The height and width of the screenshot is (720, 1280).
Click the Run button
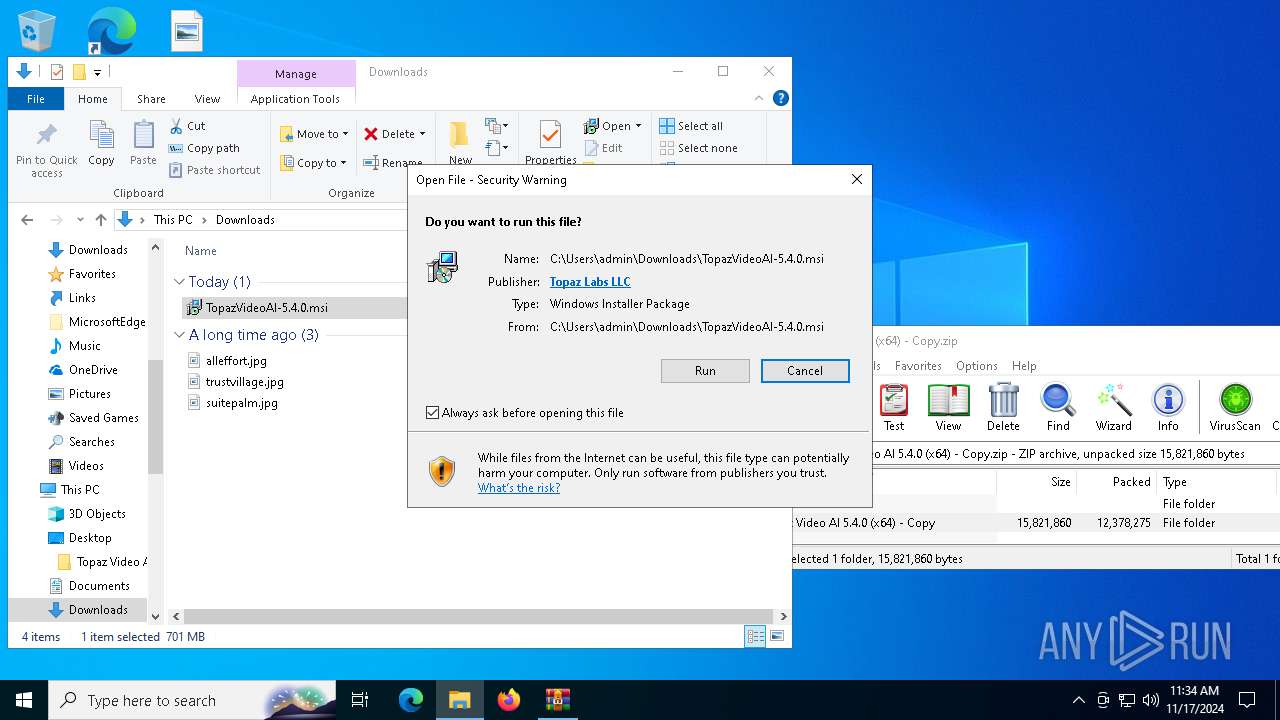coord(705,371)
